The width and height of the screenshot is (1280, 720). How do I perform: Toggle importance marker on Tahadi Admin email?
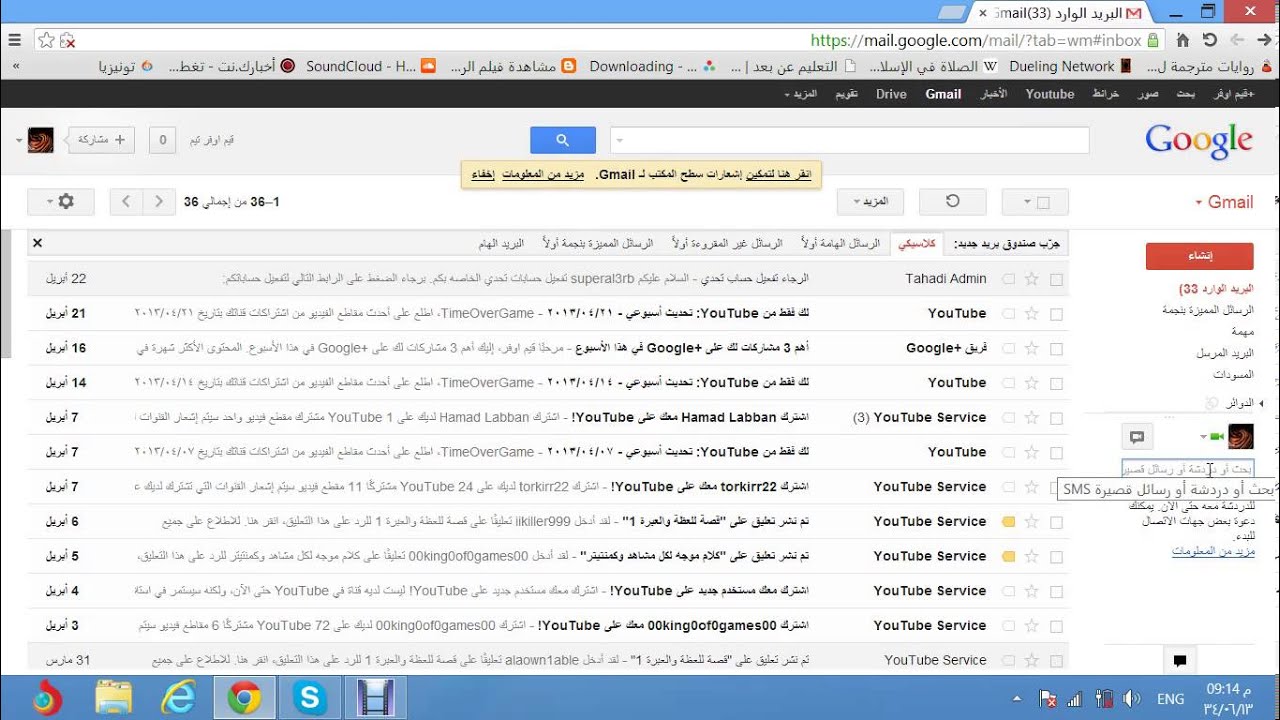tap(1008, 279)
